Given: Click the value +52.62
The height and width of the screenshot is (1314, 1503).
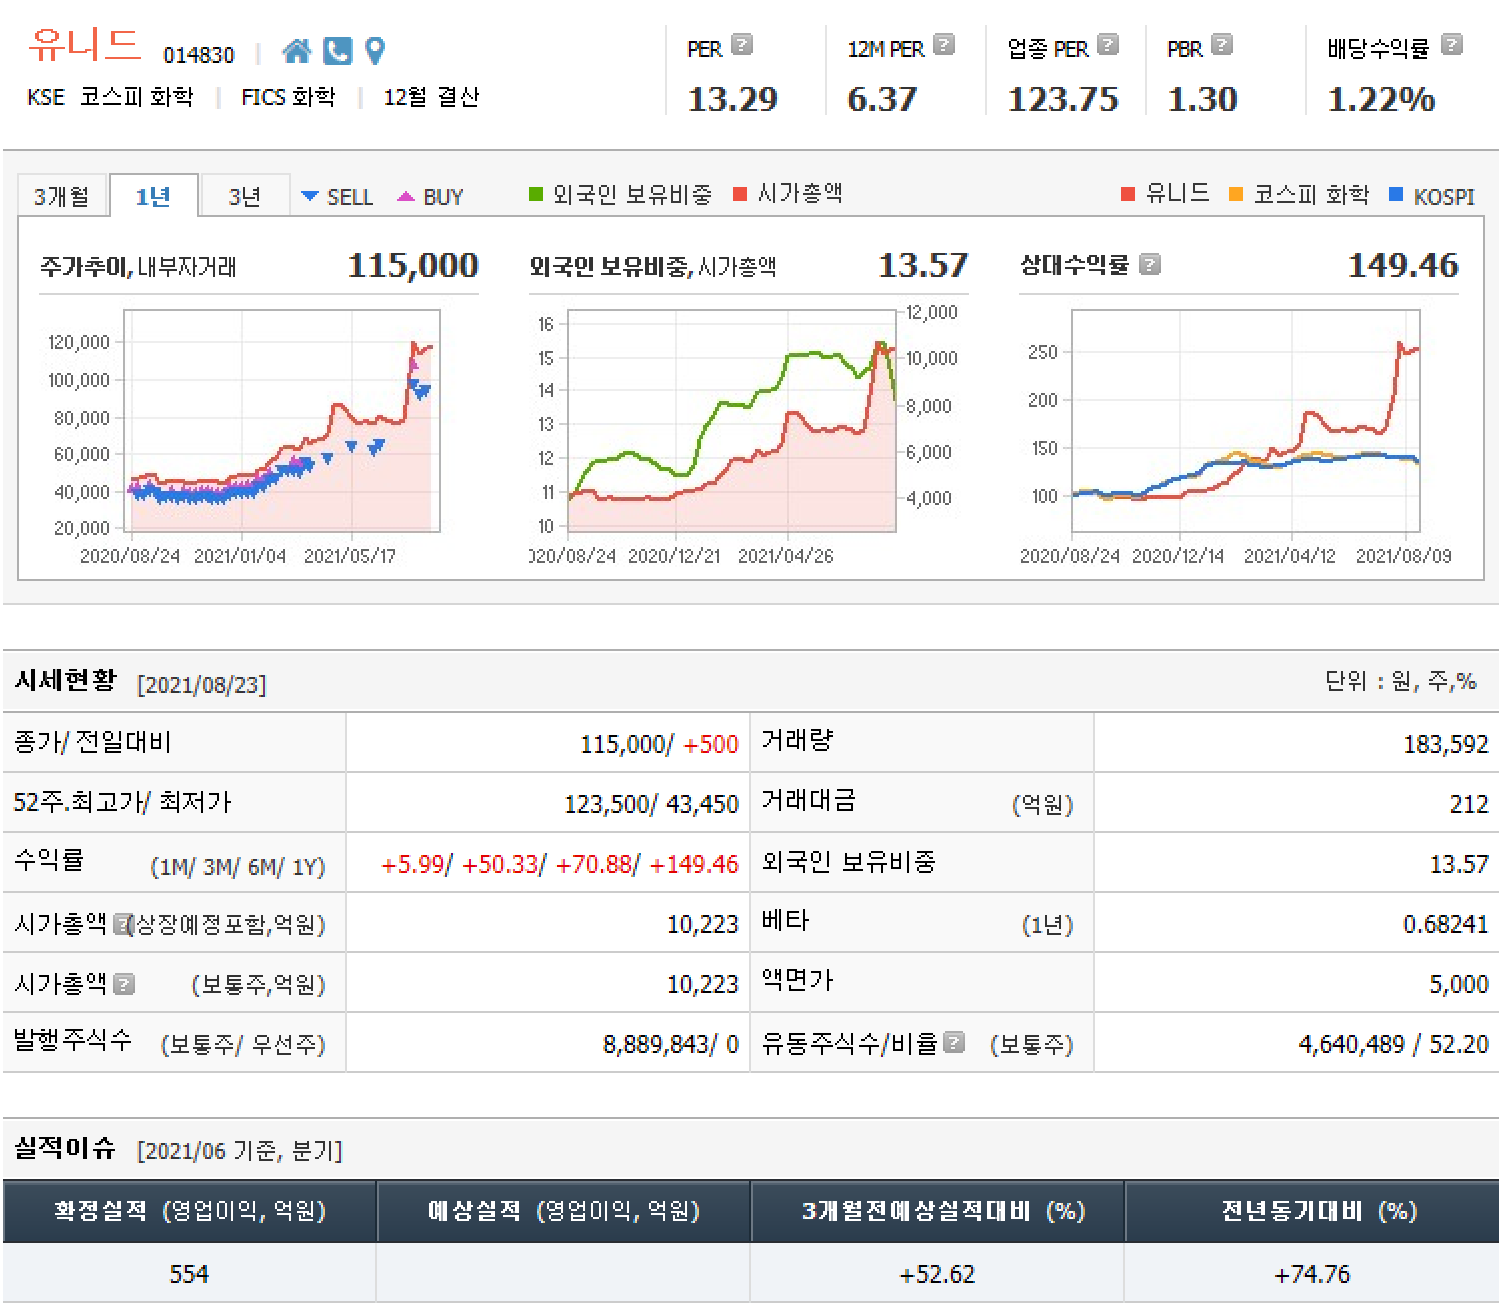Looking at the screenshot, I should 937,1274.
